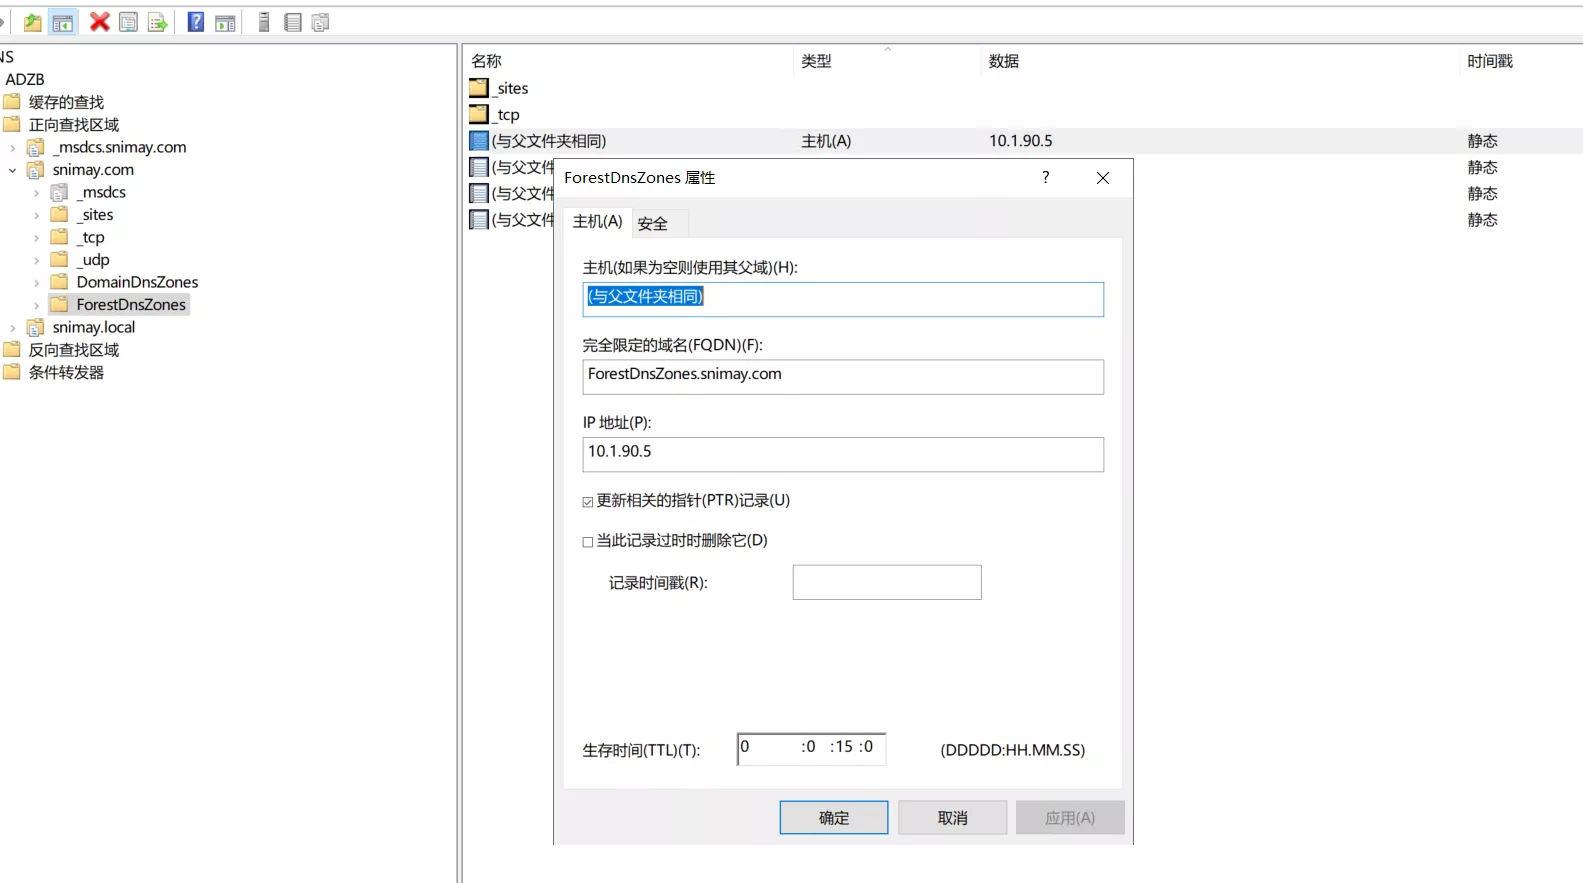Screen dimensions: 1583x883
Task: Click the 取消 button
Action: click(952, 818)
